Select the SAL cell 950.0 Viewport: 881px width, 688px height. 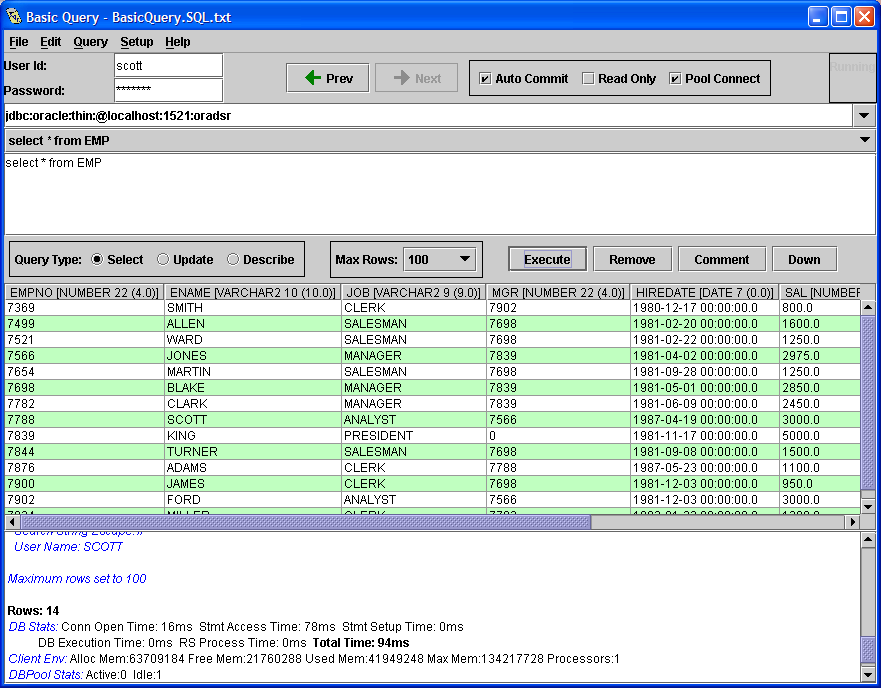[x=820, y=483]
